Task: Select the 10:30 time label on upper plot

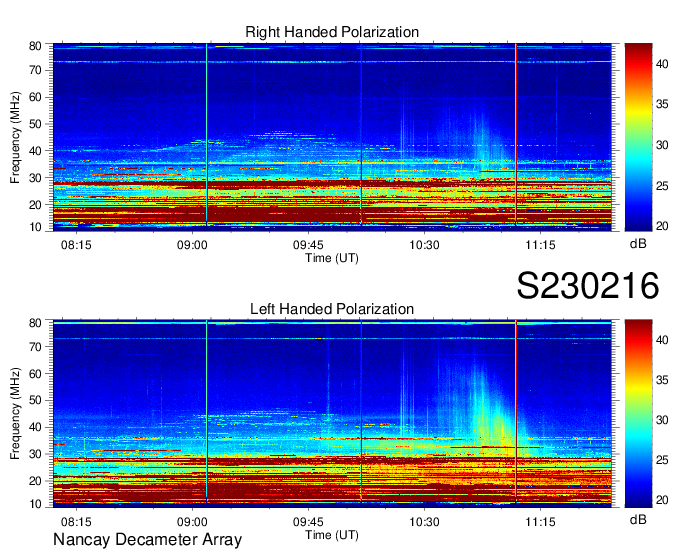Action: (x=424, y=245)
